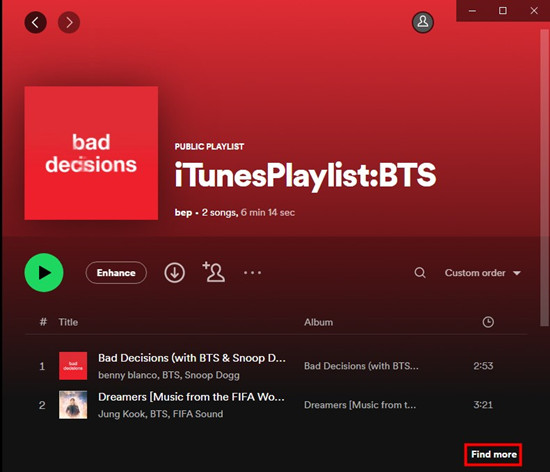Select track Bad Decisions (with BTS & Snoop D...

[192, 358]
